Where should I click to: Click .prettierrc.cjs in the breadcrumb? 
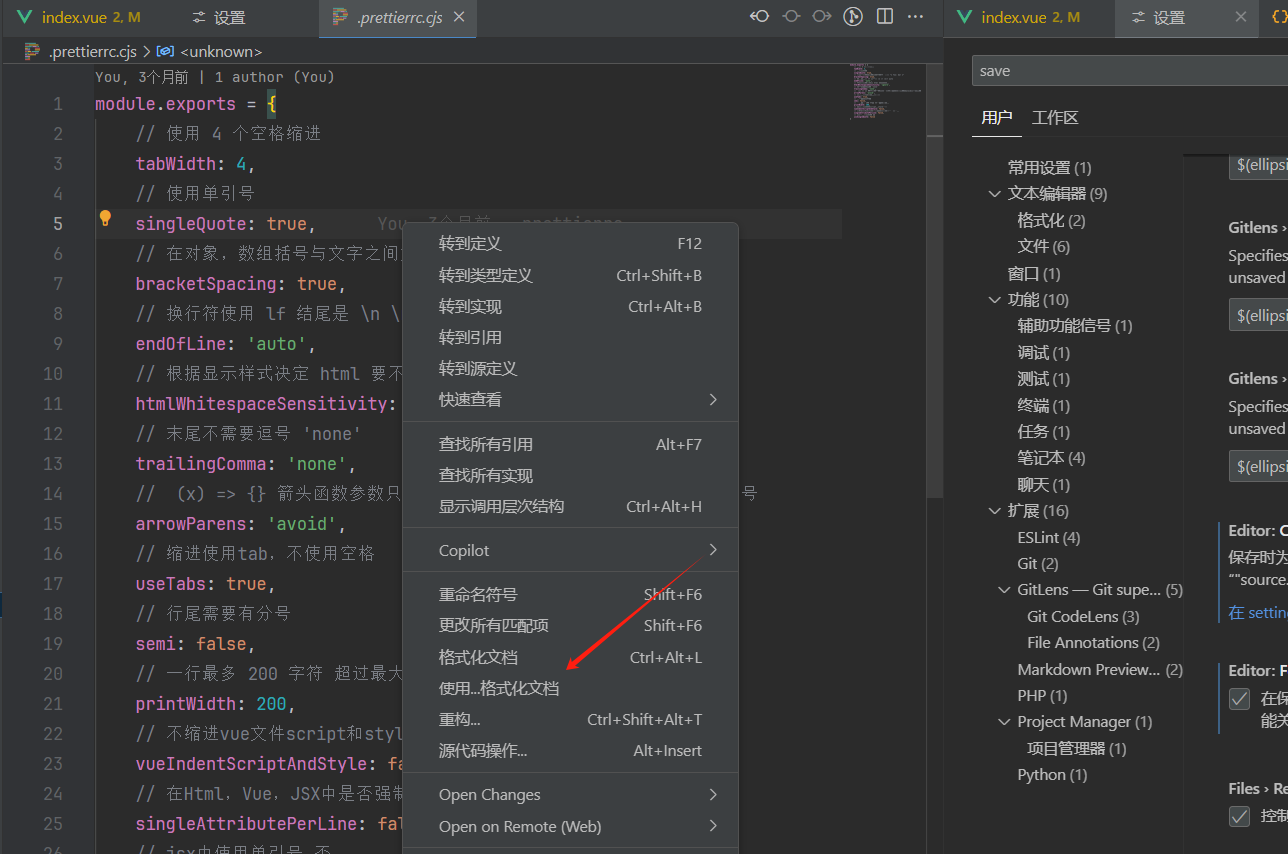click(x=94, y=51)
